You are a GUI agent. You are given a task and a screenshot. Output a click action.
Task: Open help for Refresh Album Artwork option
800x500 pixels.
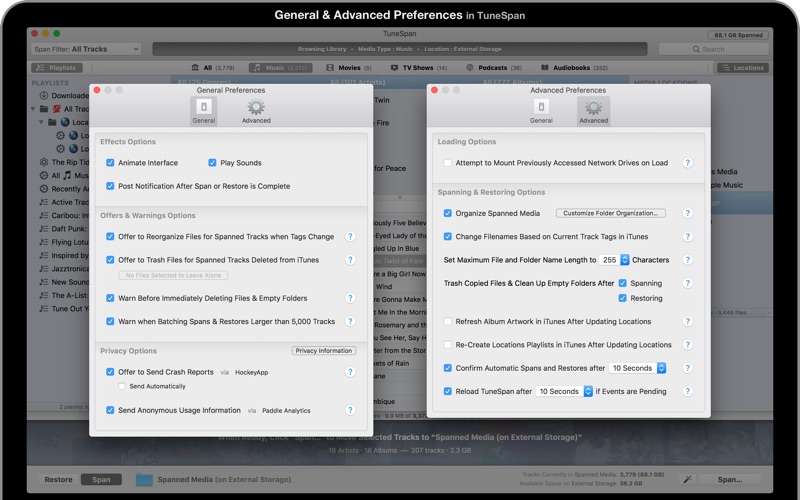[x=687, y=322]
